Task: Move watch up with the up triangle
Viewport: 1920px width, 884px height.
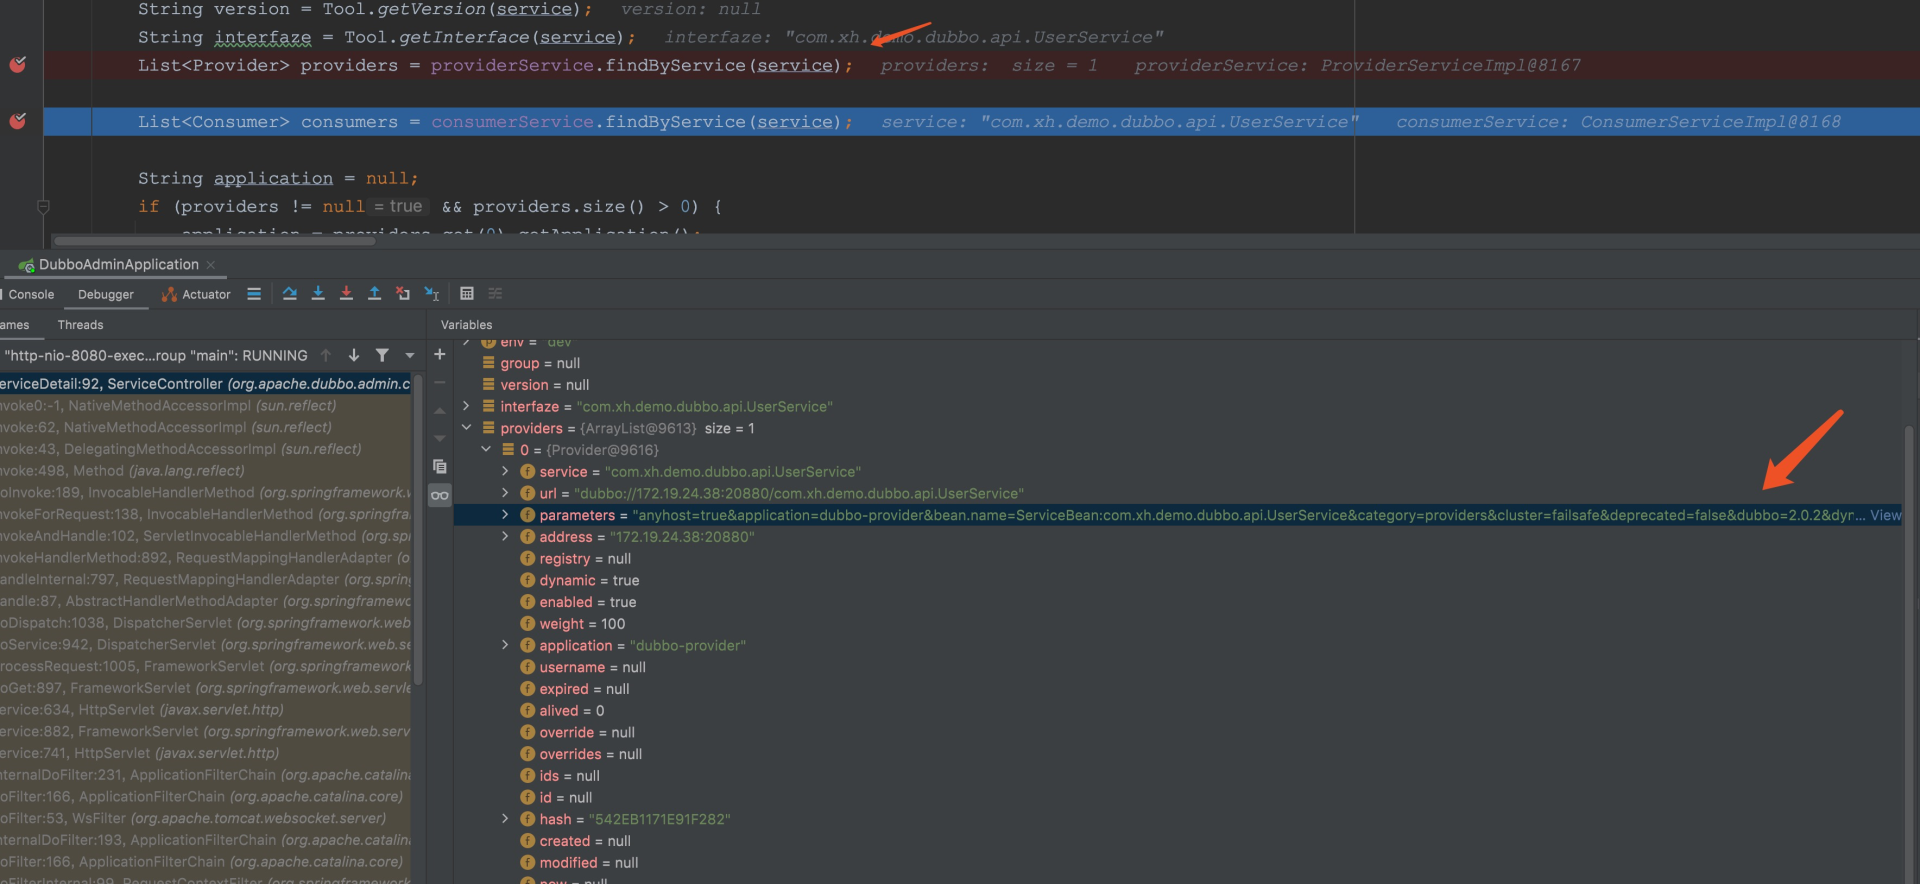Action: [x=439, y=411]
